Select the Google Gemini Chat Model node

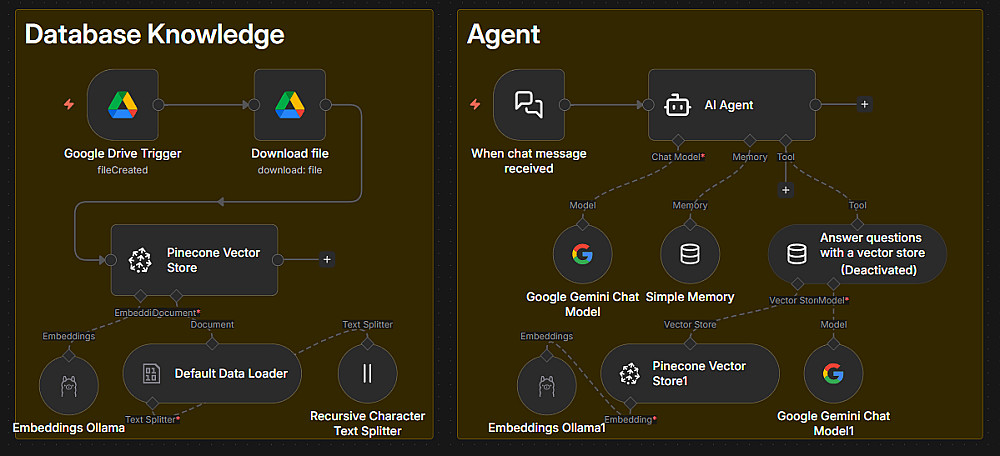pyautogui.click(x=582, y=254)
